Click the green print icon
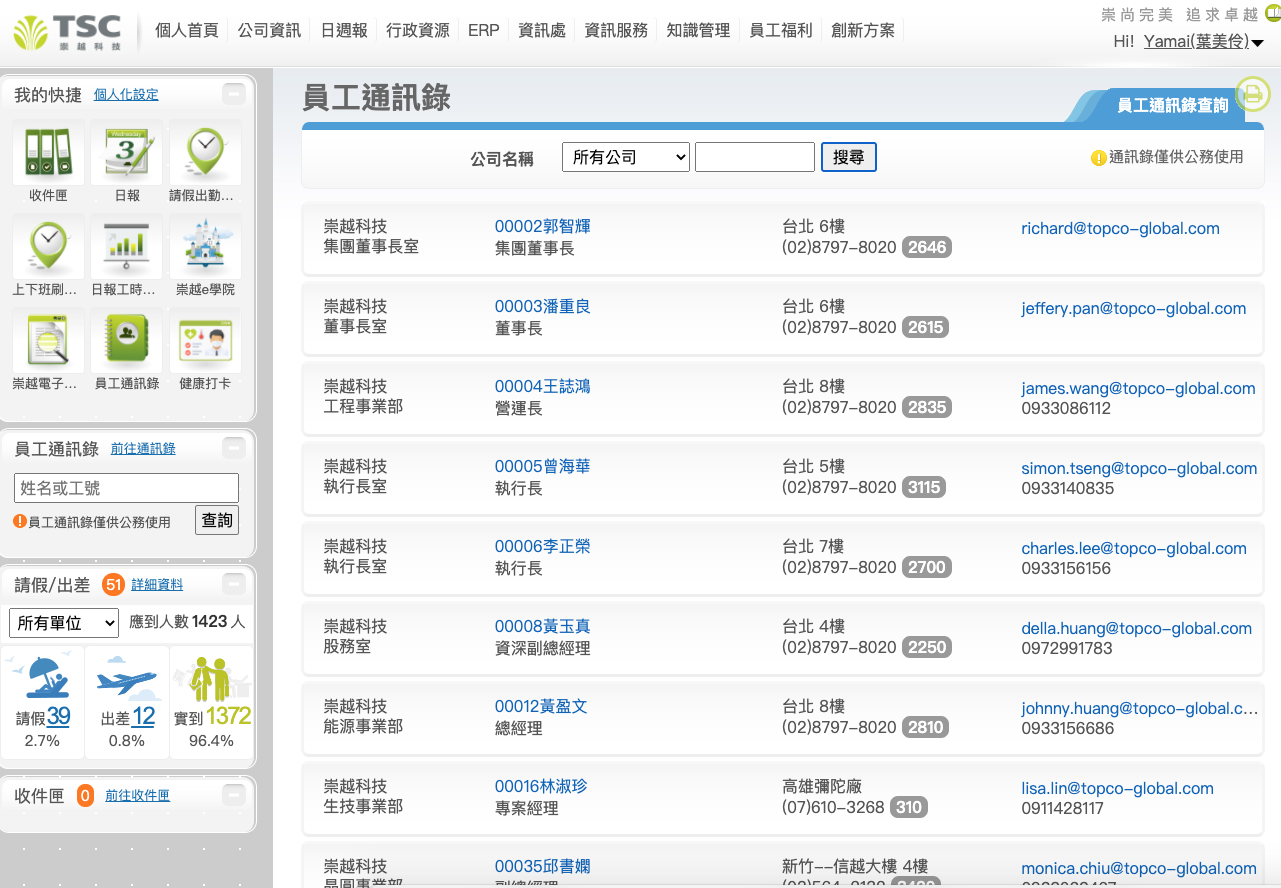This screenshot has height=888, width=1281. [1252, 95]
